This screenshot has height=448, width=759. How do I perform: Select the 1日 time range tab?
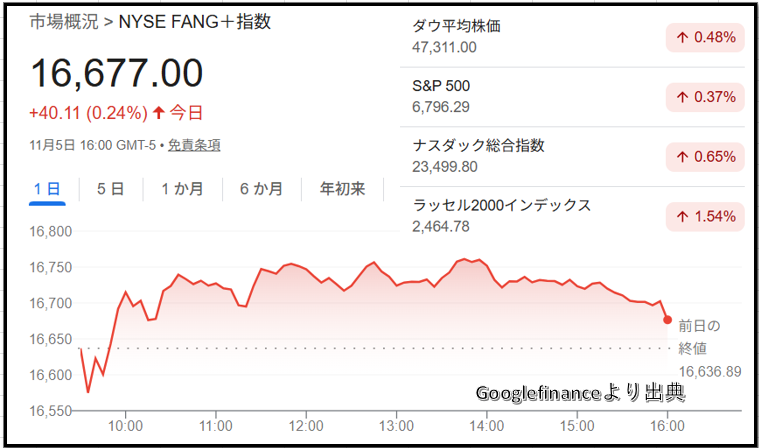coord(47,188)
